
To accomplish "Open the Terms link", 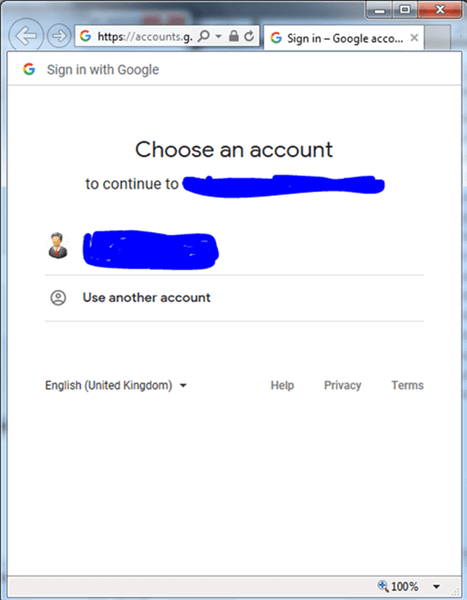I will (x=407, y=385).
